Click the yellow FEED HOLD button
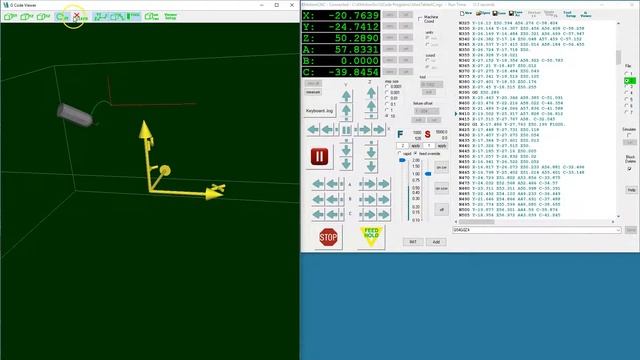The height and width of the screenshot is (360, 640). pyautogui.click(x=371, y=236)
